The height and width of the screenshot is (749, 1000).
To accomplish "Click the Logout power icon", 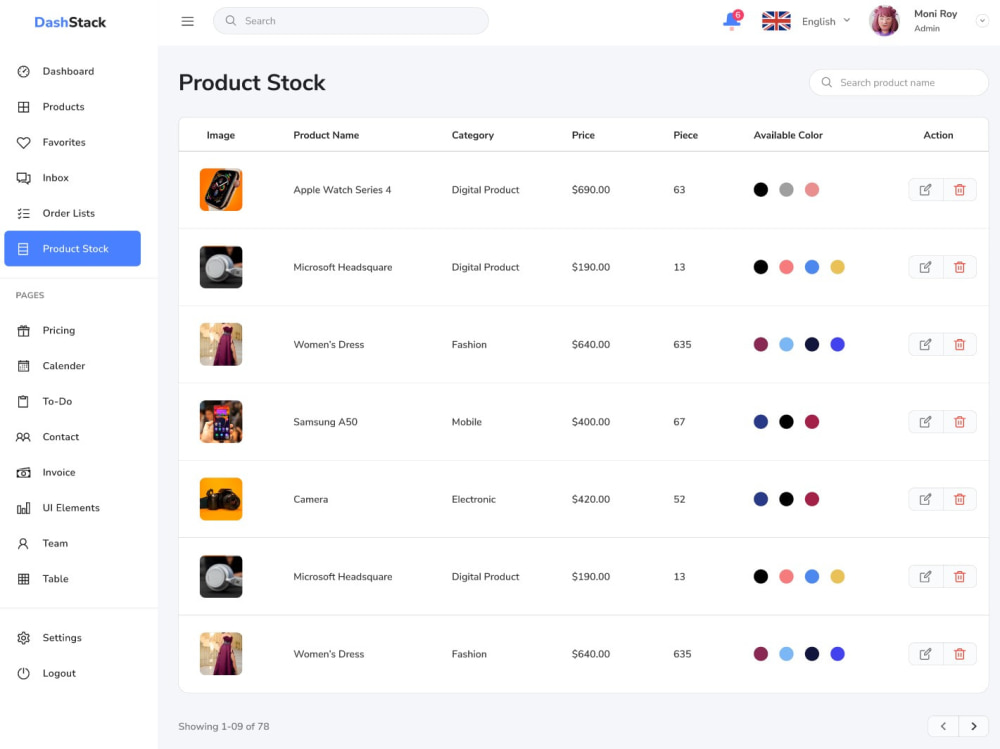I will [x=24, y=673].
